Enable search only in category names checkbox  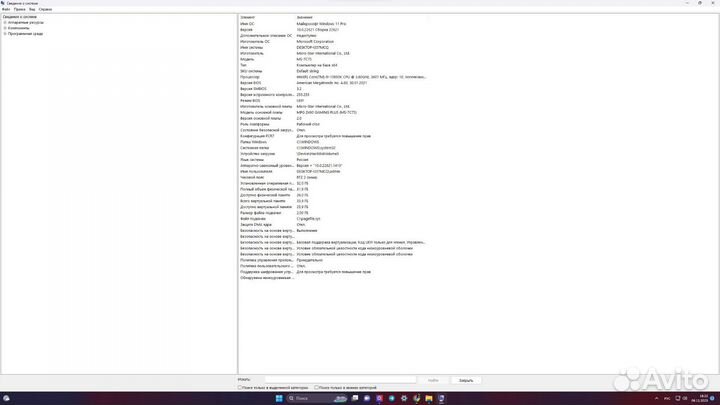(x=316, y=388)
